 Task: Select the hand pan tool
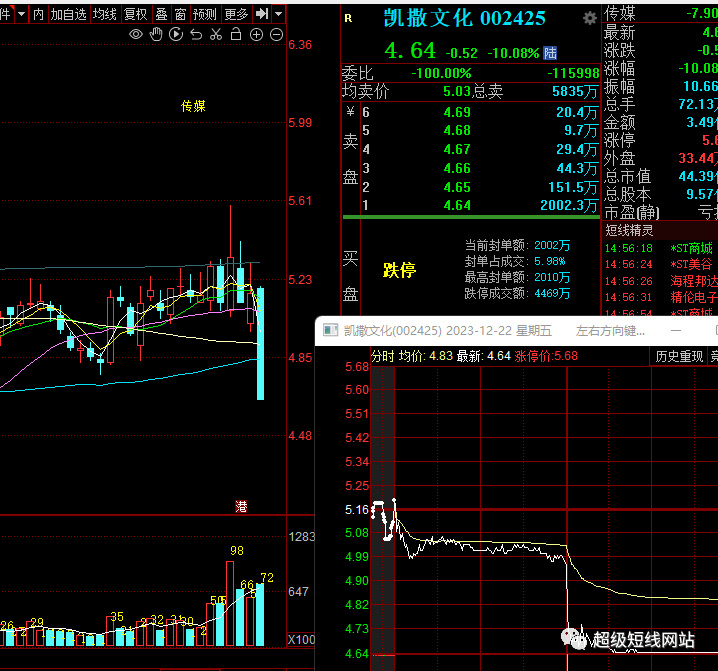point(156,34)
